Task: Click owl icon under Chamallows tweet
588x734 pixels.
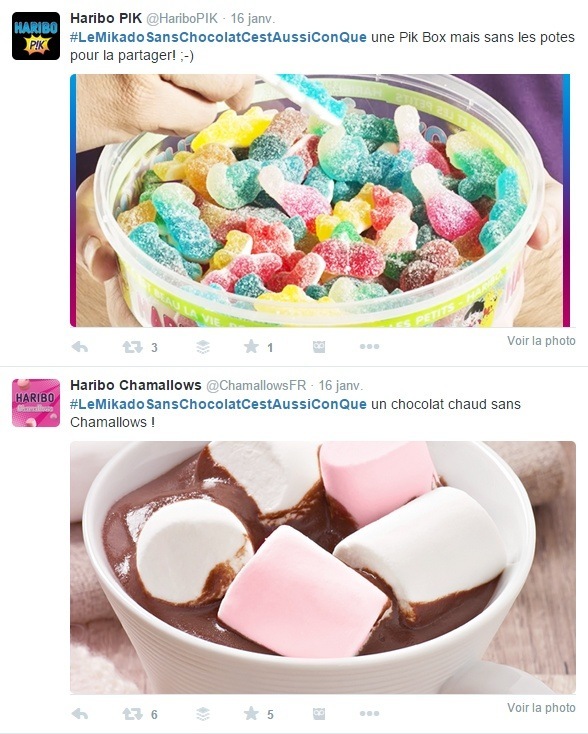Action: [x=319, y=714]
